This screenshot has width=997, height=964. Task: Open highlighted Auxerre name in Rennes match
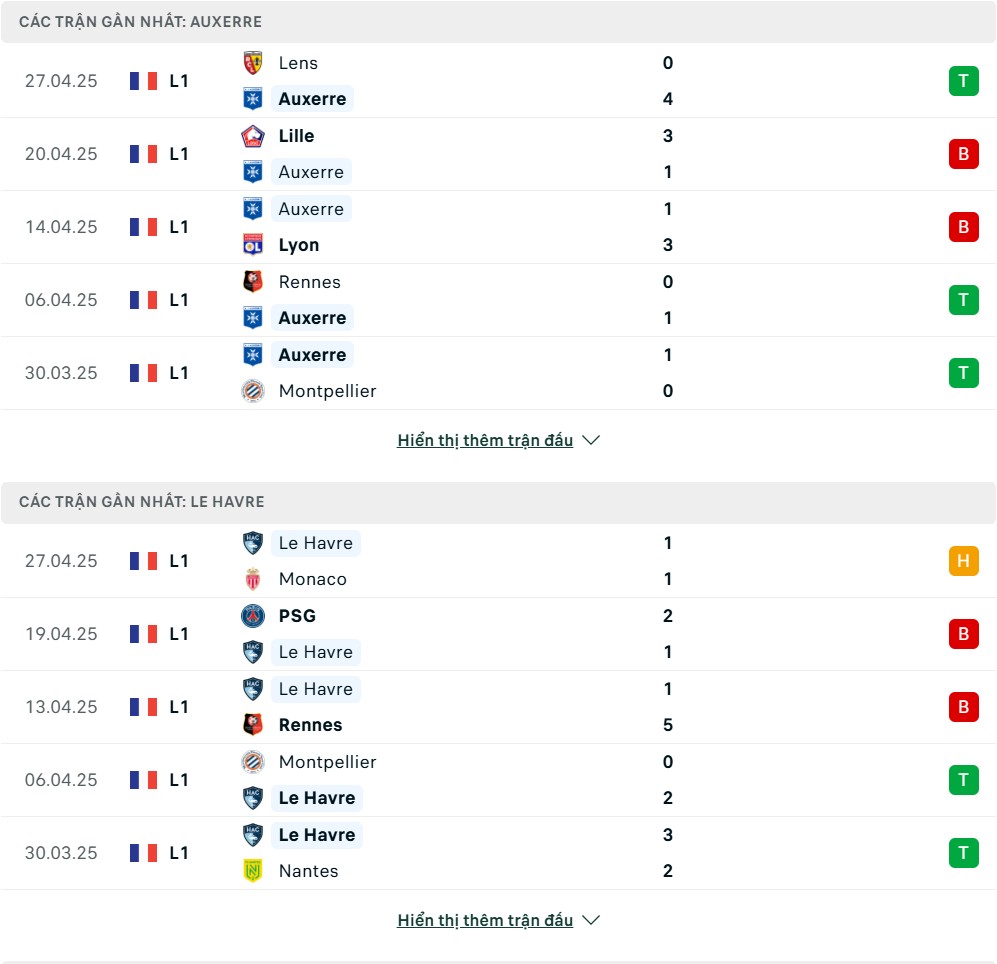click(x=312, y=318)
